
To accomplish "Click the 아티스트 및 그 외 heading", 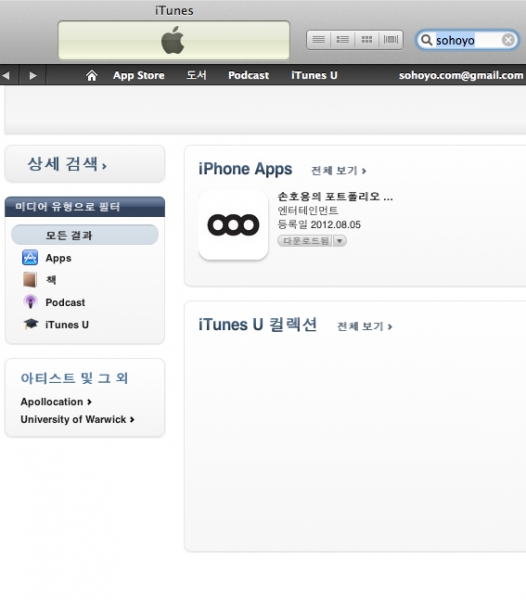I will 74,378.
